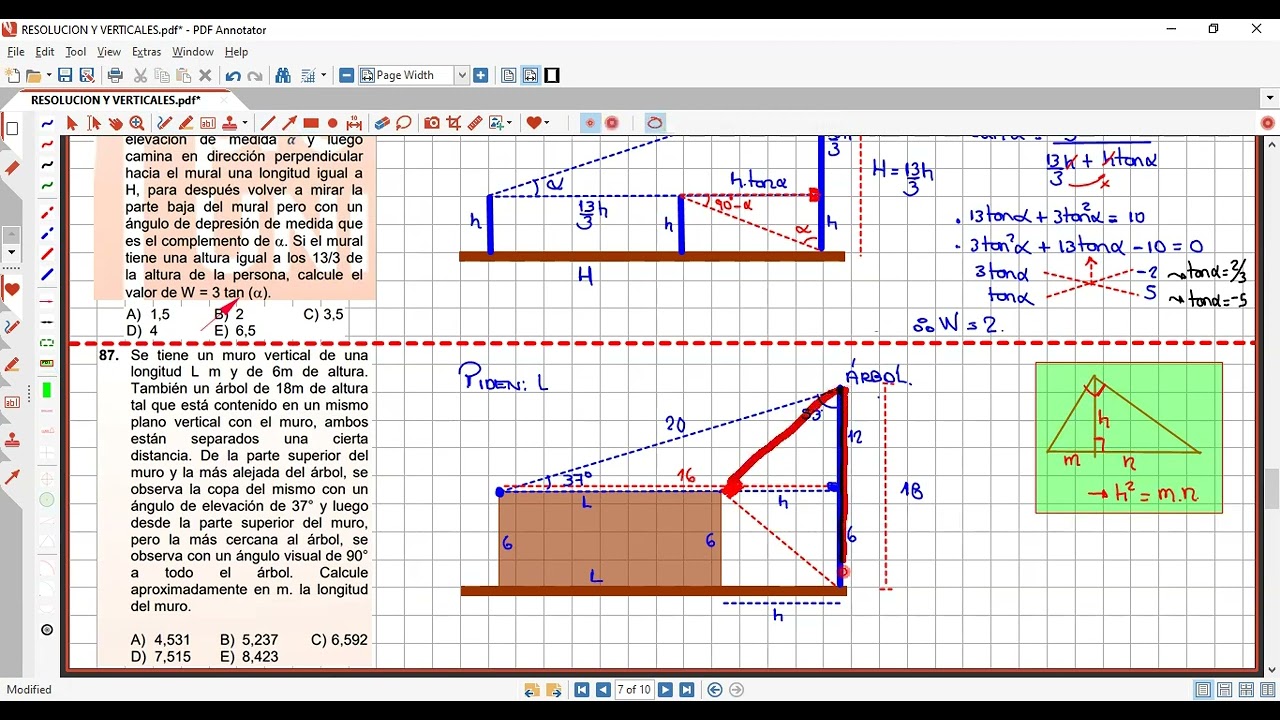
Task: Pick the solid blue line style preset
Action: tap(47, 274)
